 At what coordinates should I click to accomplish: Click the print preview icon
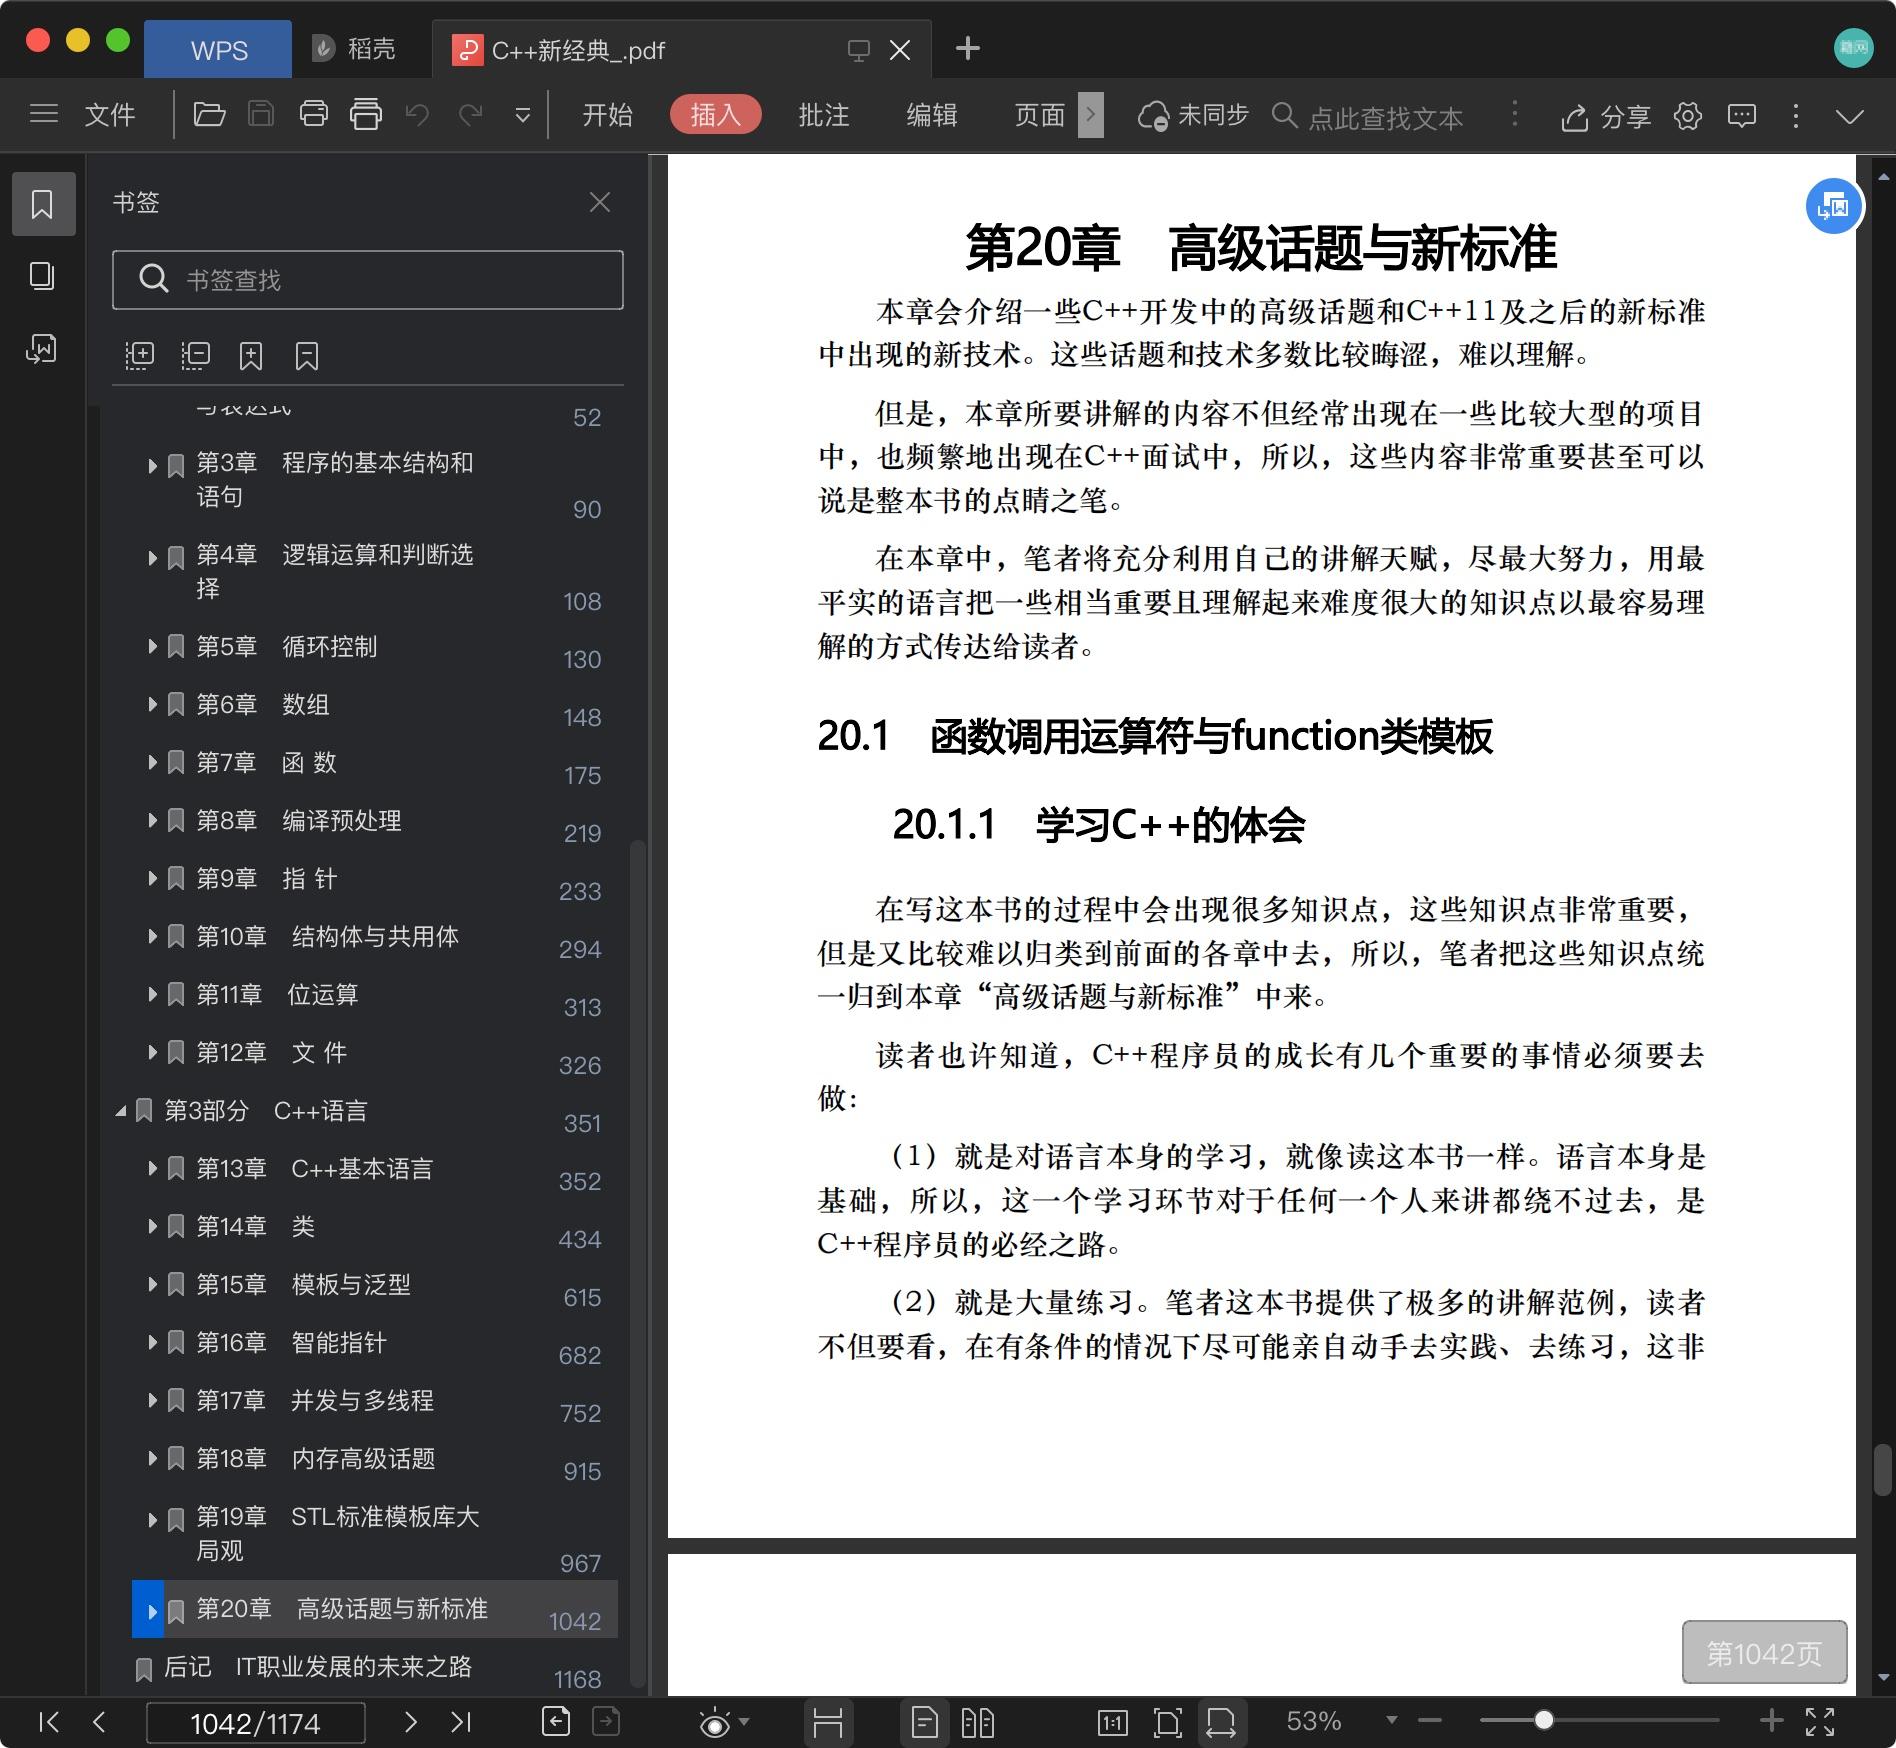(366, 114)
